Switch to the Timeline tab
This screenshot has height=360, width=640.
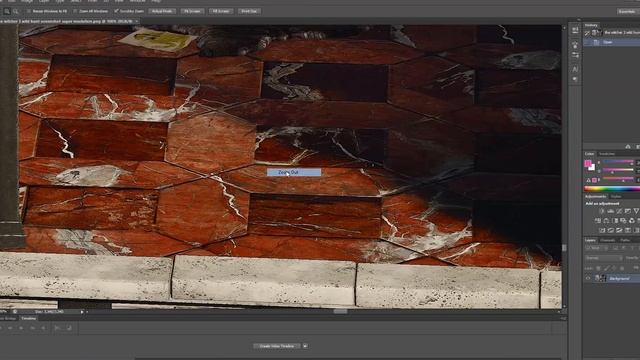click(x=28, y=318)
